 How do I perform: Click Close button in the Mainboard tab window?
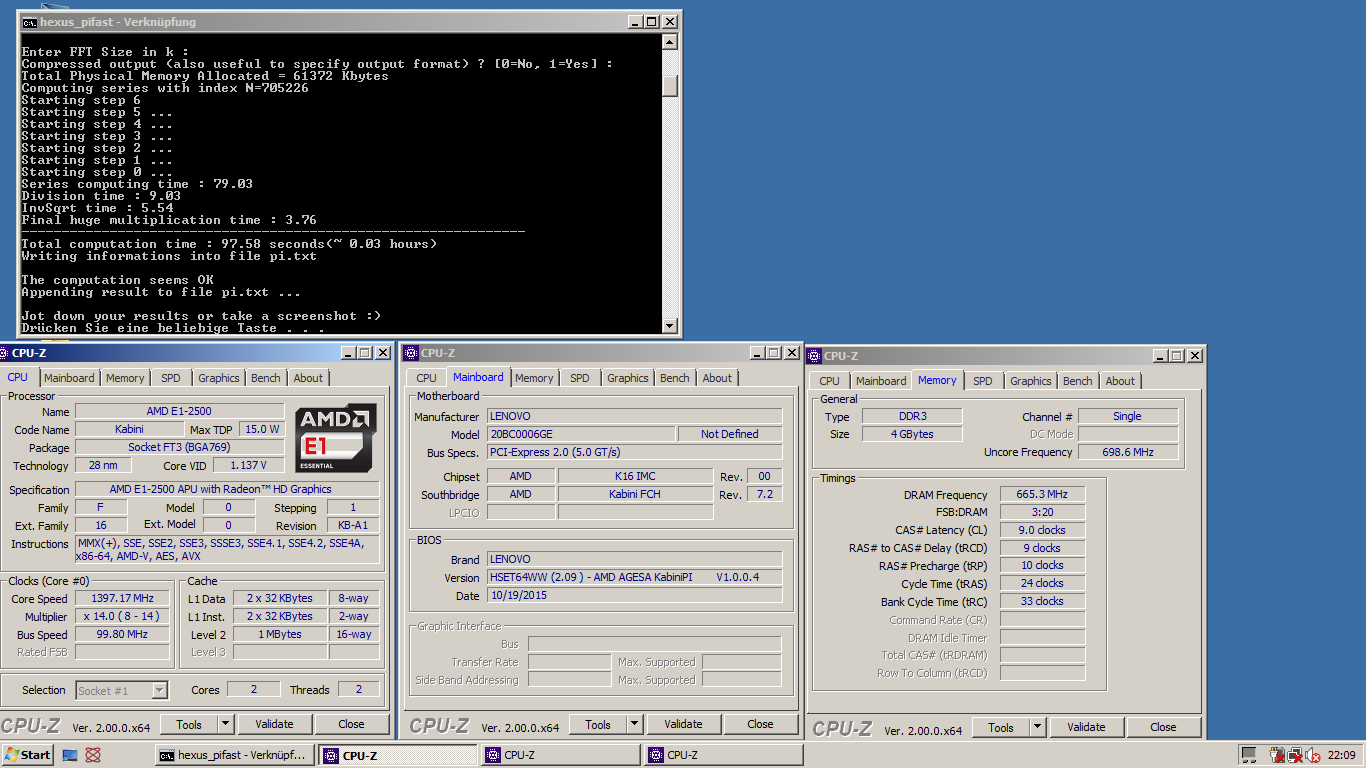click(760, 724)
